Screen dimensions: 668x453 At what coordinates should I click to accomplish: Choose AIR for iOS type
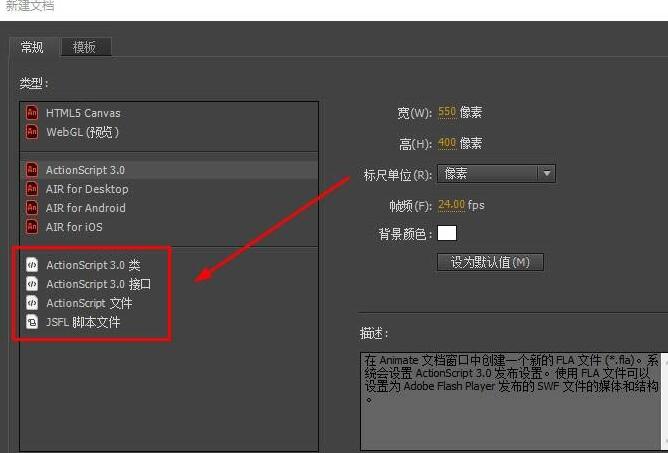169,227
